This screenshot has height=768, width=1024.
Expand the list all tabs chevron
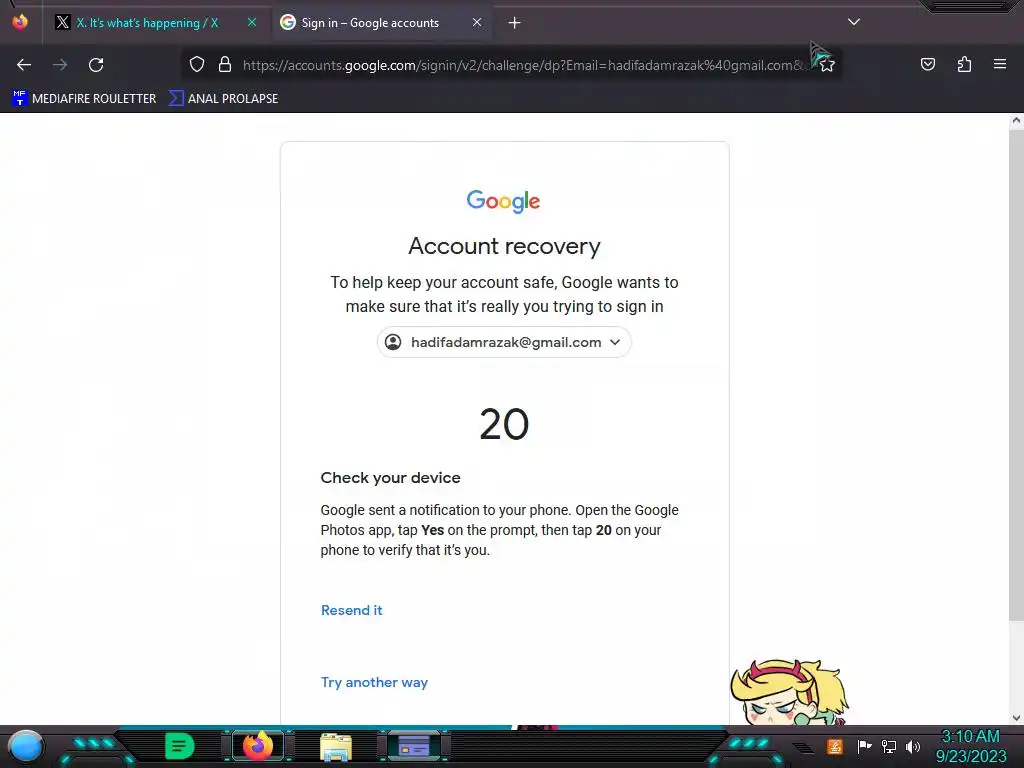(x=854, y=22)
